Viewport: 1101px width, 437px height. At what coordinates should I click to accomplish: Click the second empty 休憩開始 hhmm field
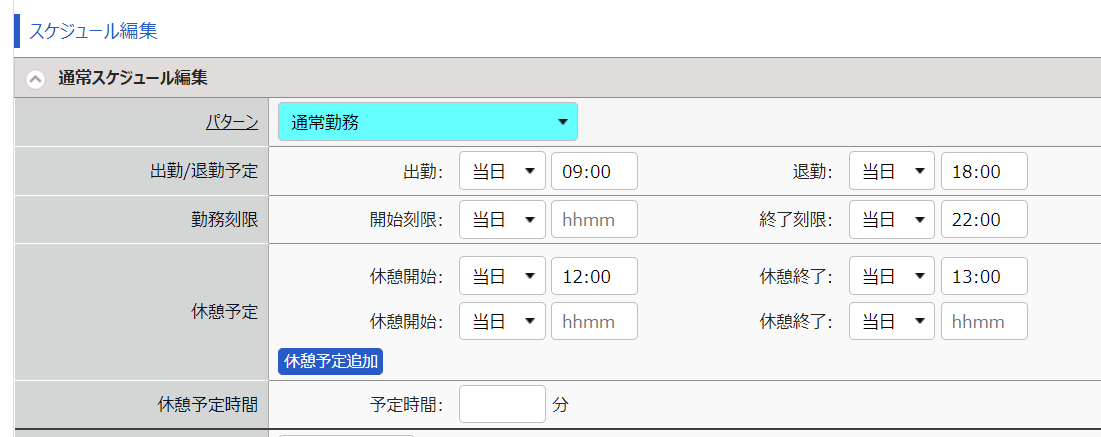click(594, 321)
